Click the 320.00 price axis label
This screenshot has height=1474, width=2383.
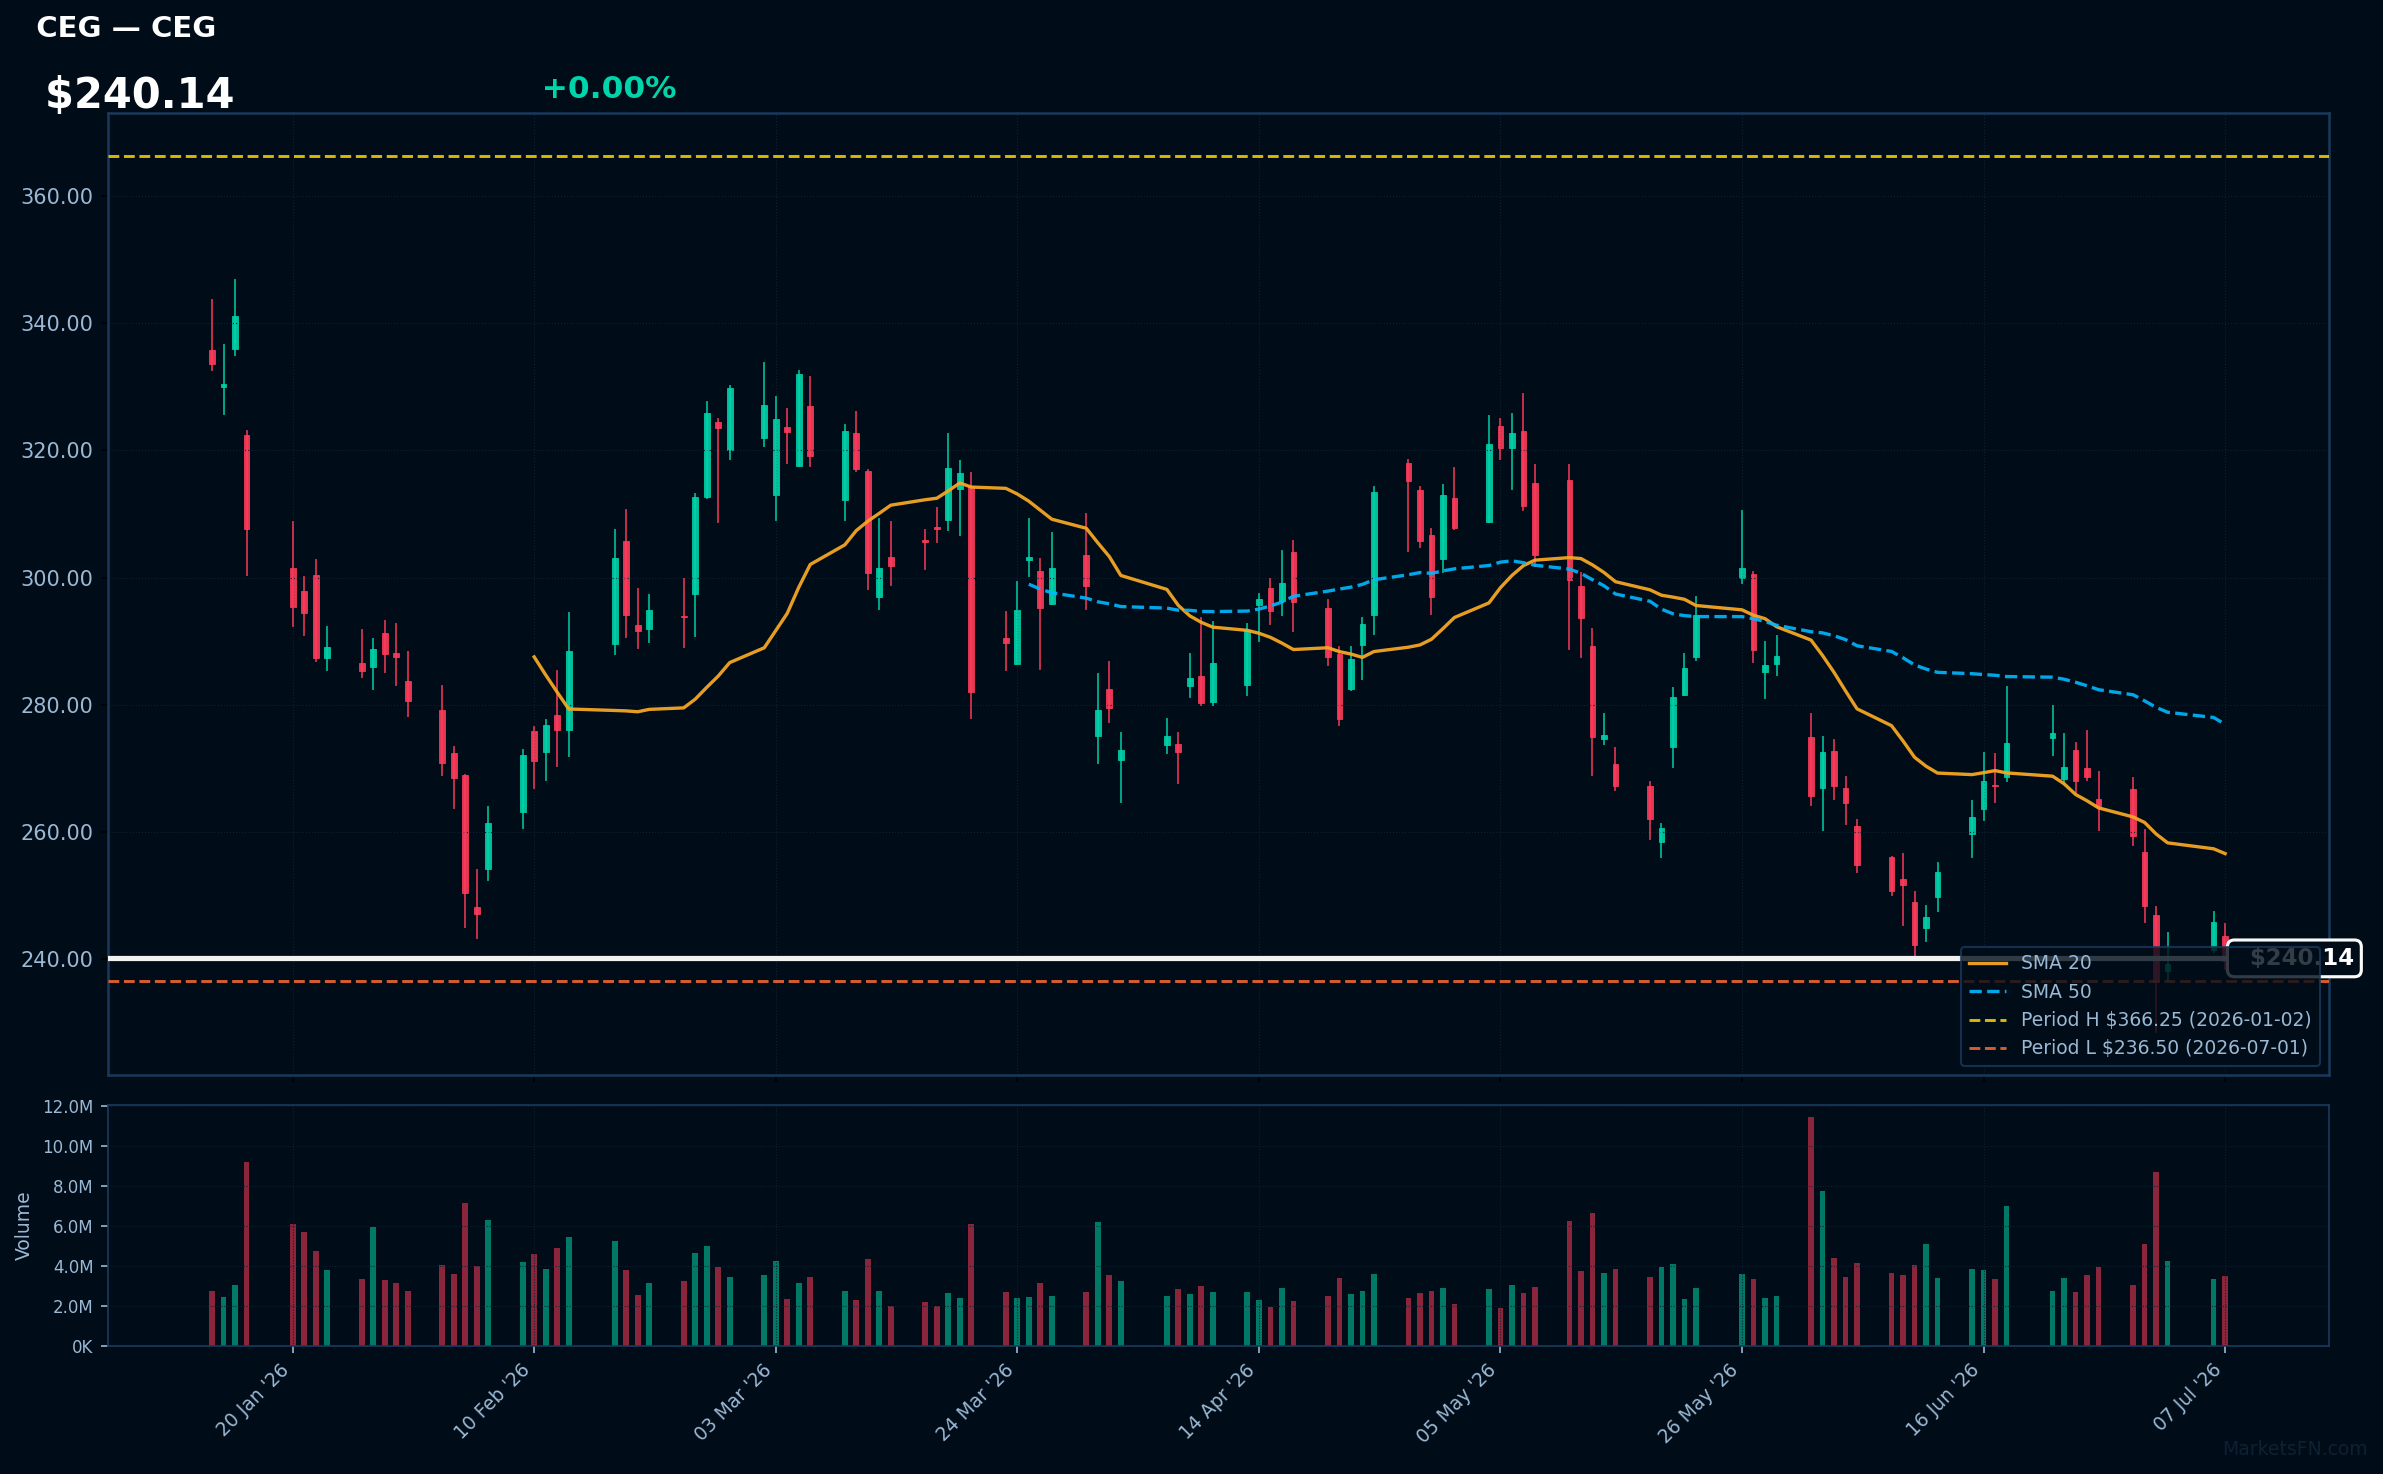(57, 450)
